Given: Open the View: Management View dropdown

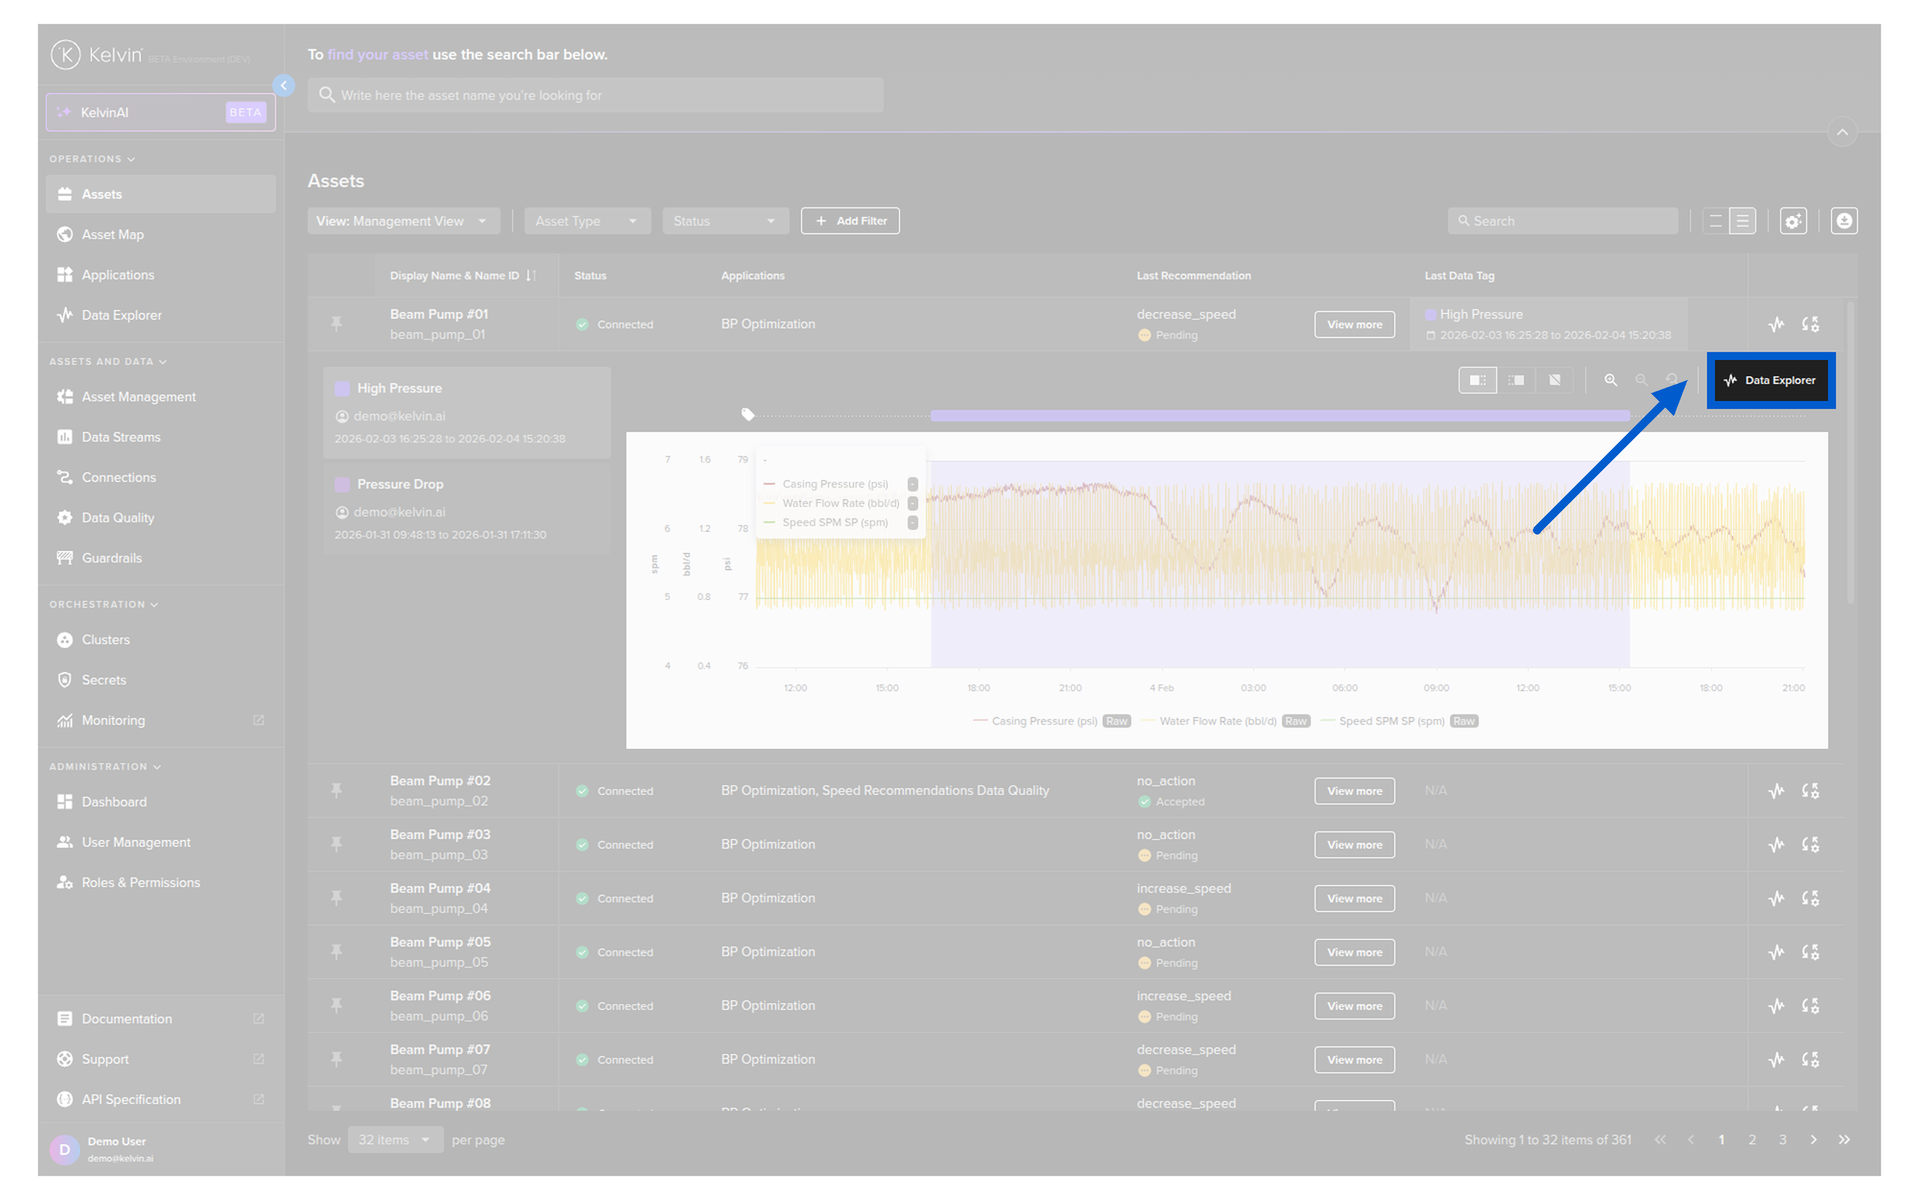Looking at the screenshot, I should (402, 221).
